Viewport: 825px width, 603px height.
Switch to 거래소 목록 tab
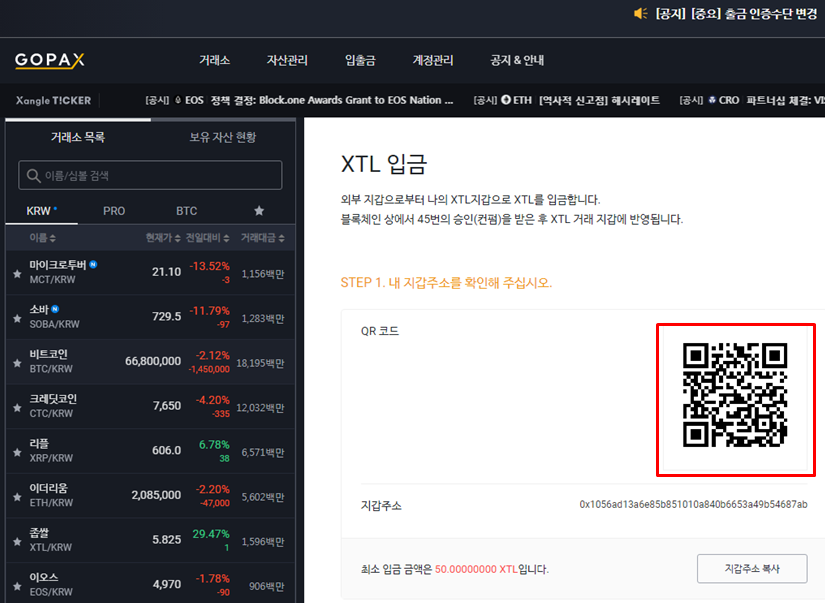pos(78,137)
